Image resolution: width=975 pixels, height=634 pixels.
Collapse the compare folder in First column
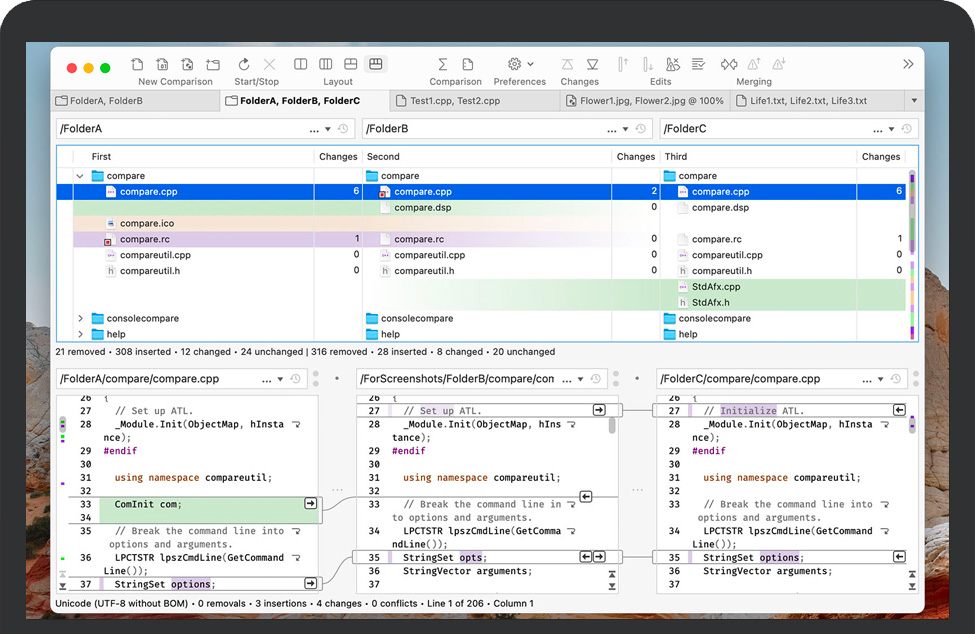tap(80, 176)
